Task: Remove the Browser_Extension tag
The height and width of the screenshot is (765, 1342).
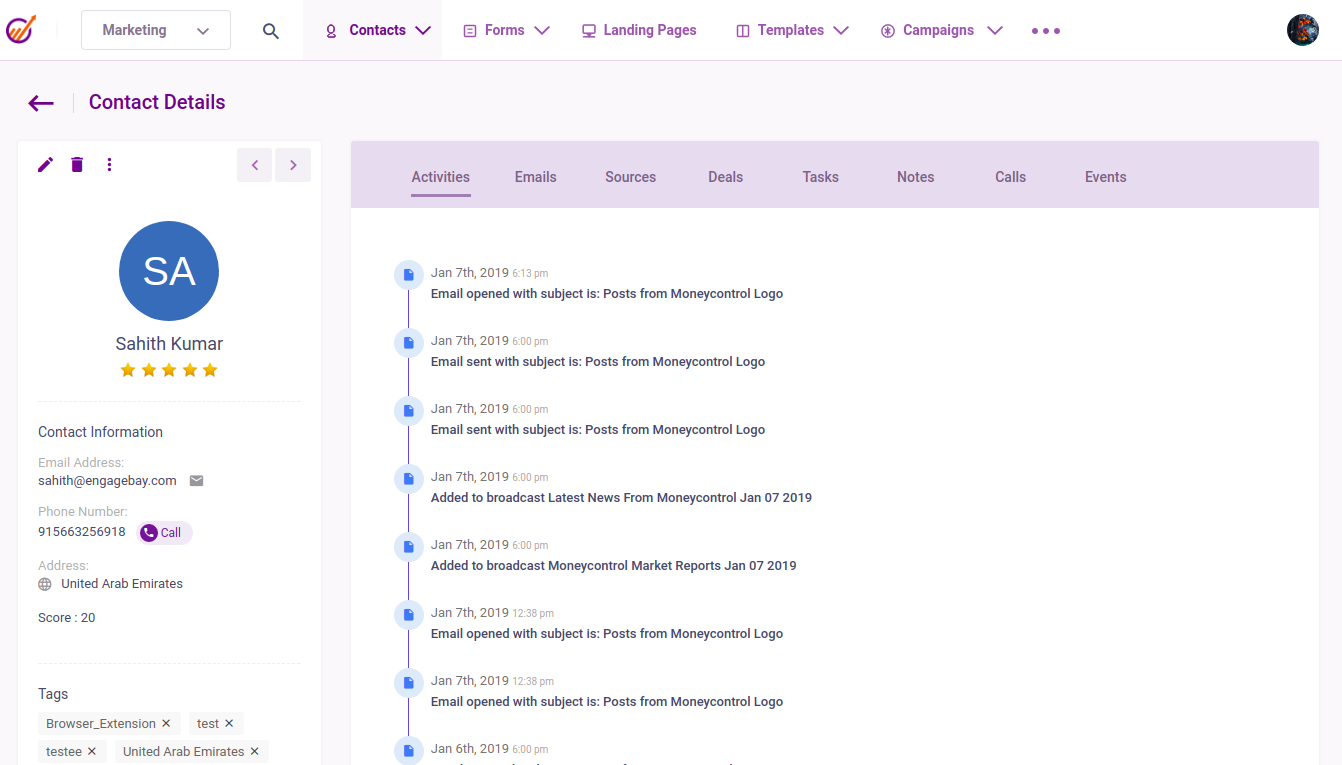Action: [167, 723]
